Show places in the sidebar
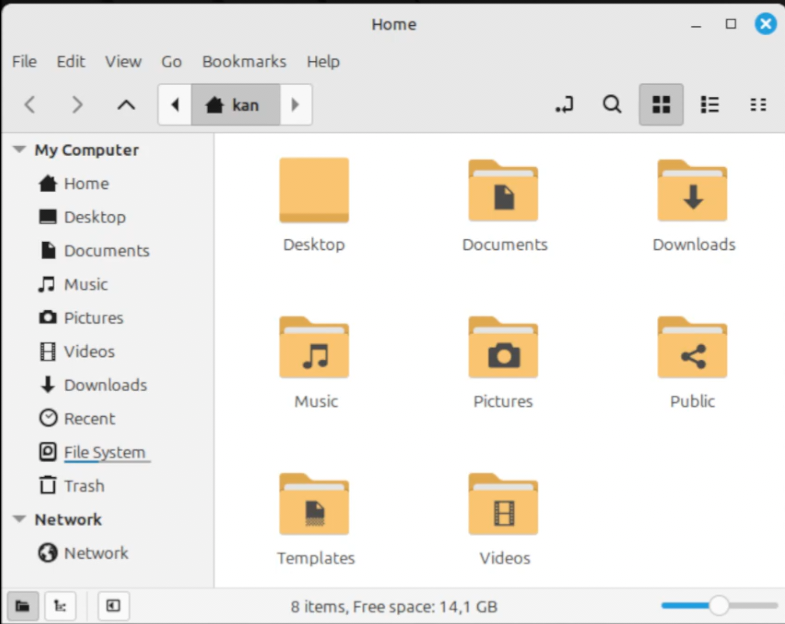Screen dimensions: 785x624 pyautogui.click(x=23, y=606)
